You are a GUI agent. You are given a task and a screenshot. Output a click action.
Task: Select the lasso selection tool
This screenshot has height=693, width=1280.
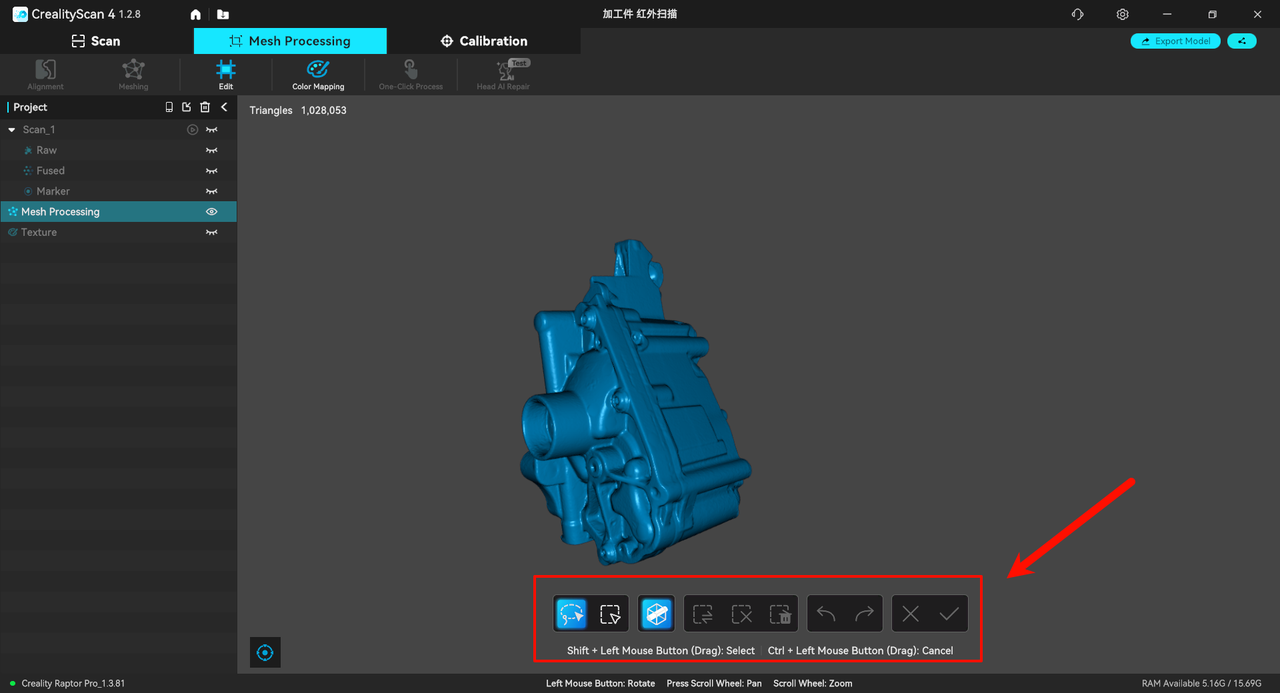571,614
